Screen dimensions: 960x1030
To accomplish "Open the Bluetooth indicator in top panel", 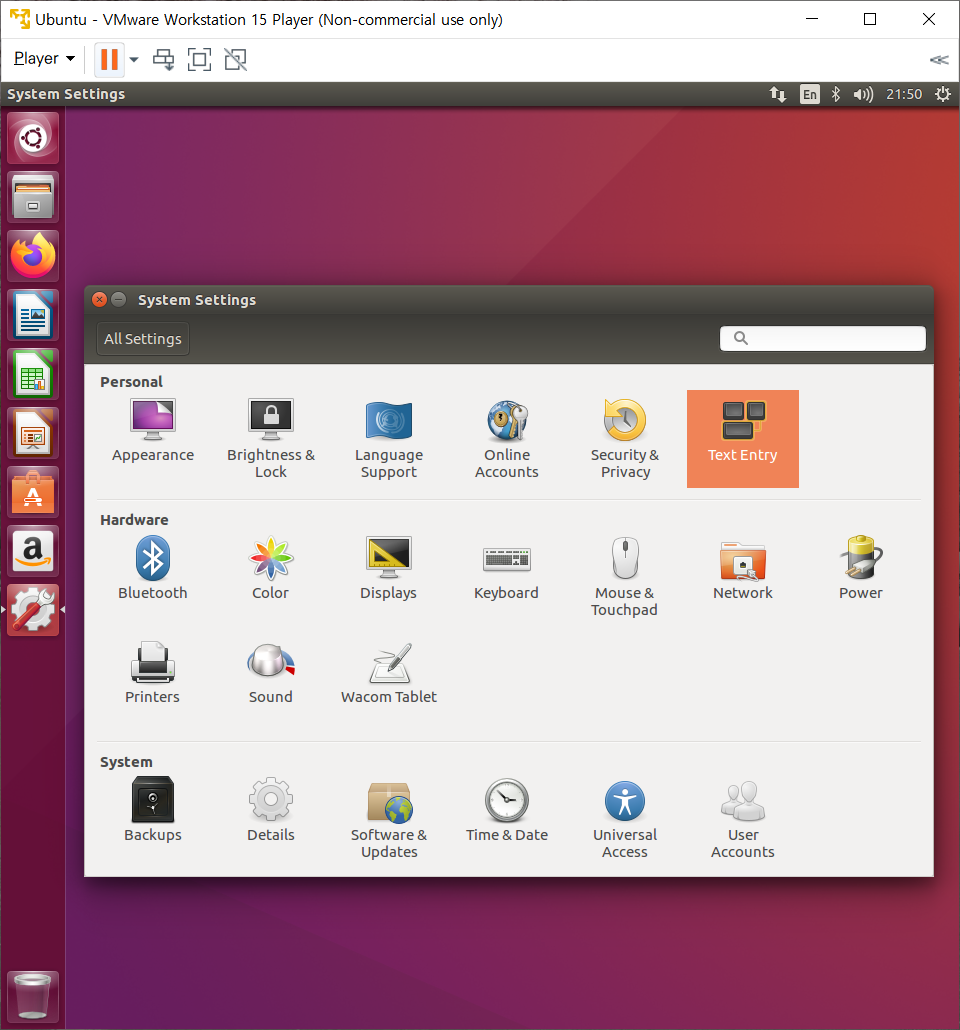I will coord(836,95).
